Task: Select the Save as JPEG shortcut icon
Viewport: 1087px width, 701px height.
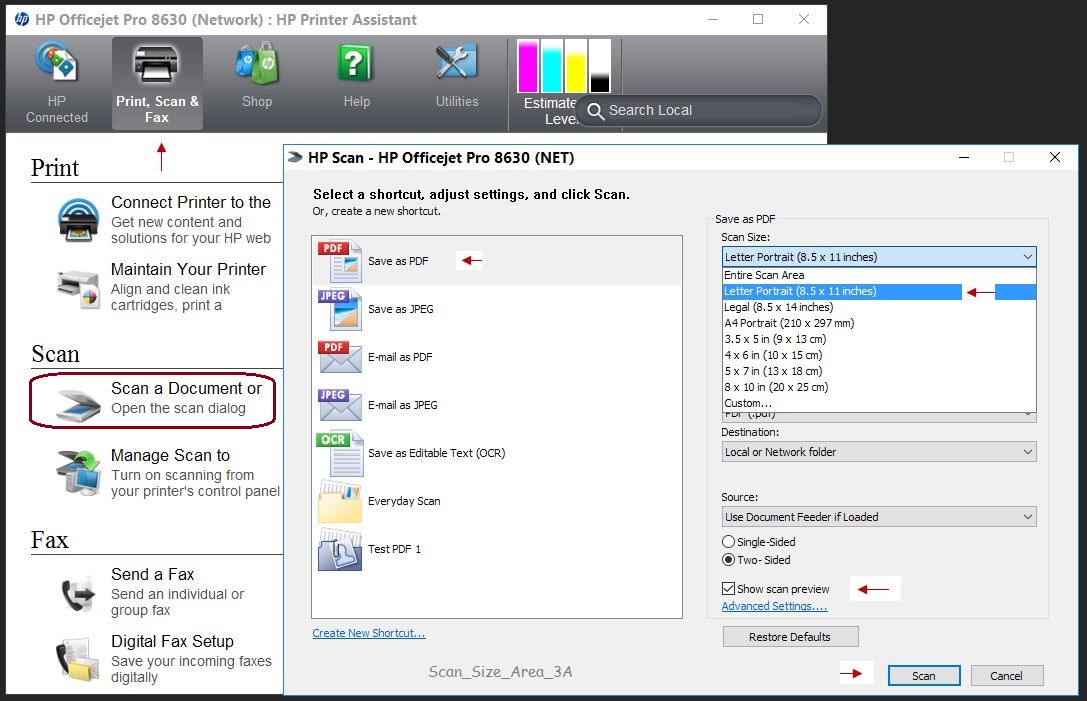Action: point(340,309)
